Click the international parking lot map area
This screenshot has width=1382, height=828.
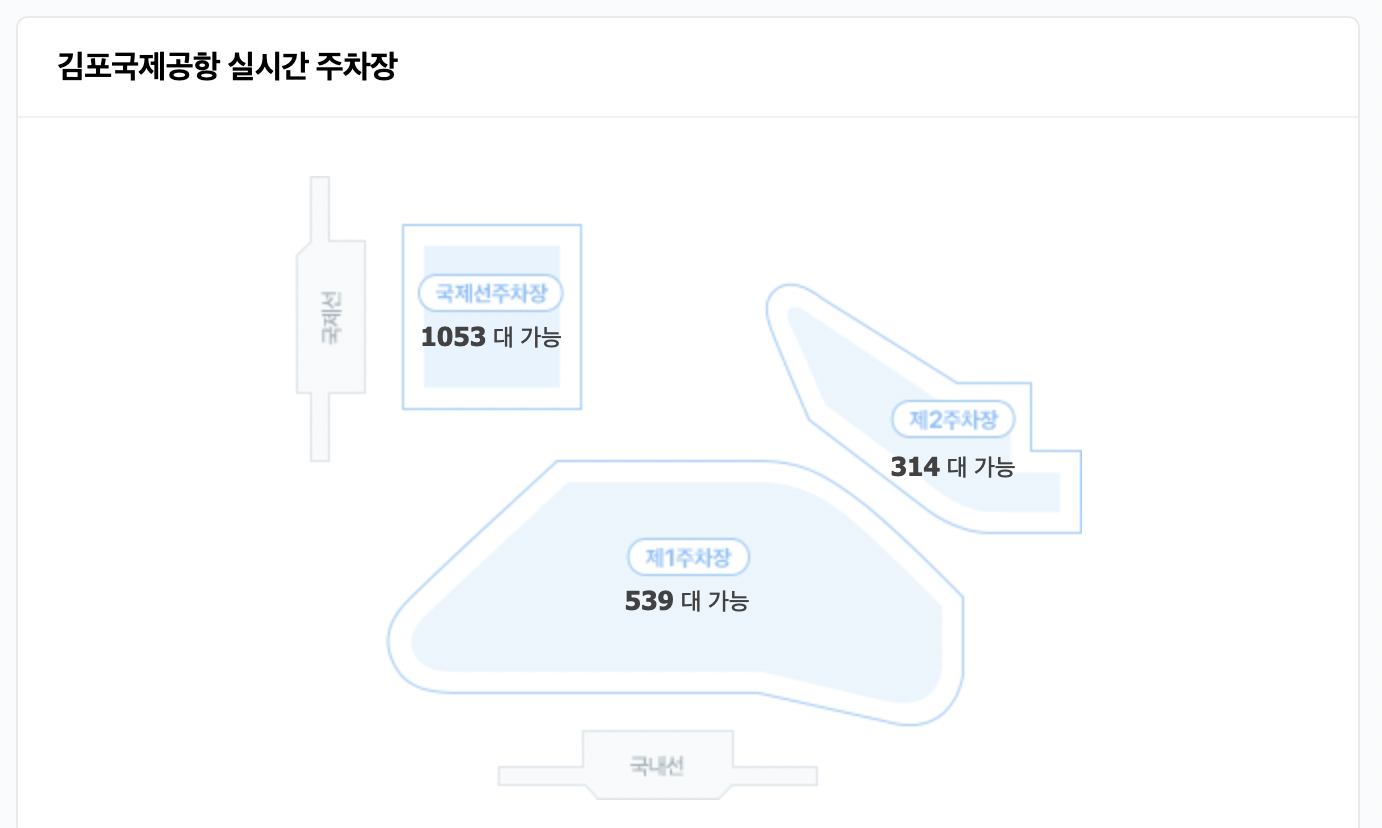492,316
